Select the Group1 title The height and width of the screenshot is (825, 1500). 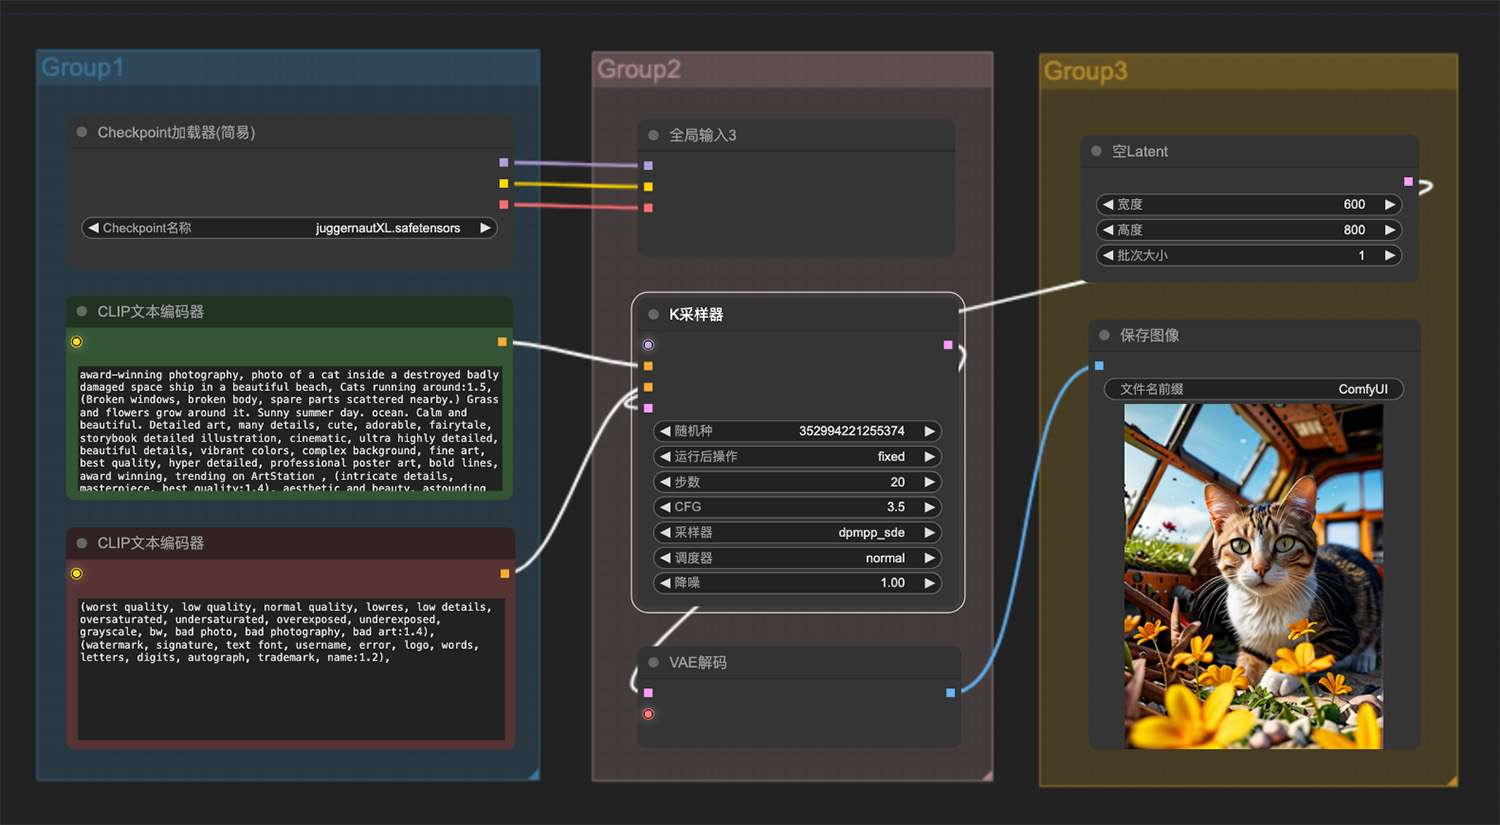[82, 67]
